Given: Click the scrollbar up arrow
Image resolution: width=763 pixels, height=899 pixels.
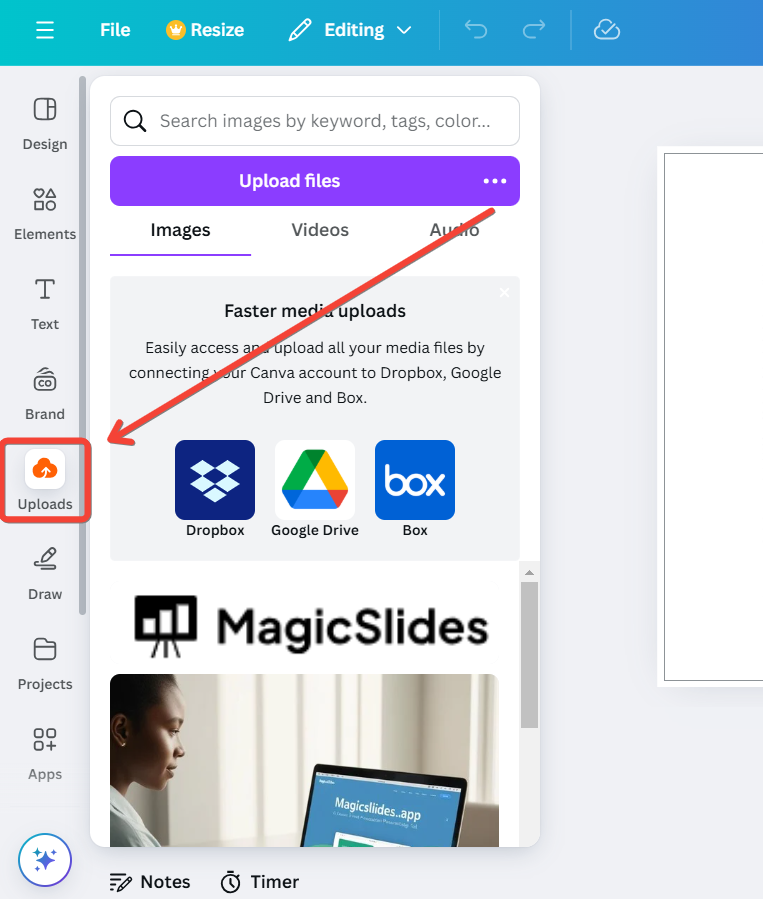Looking at the screenshot, I should 529,572.
